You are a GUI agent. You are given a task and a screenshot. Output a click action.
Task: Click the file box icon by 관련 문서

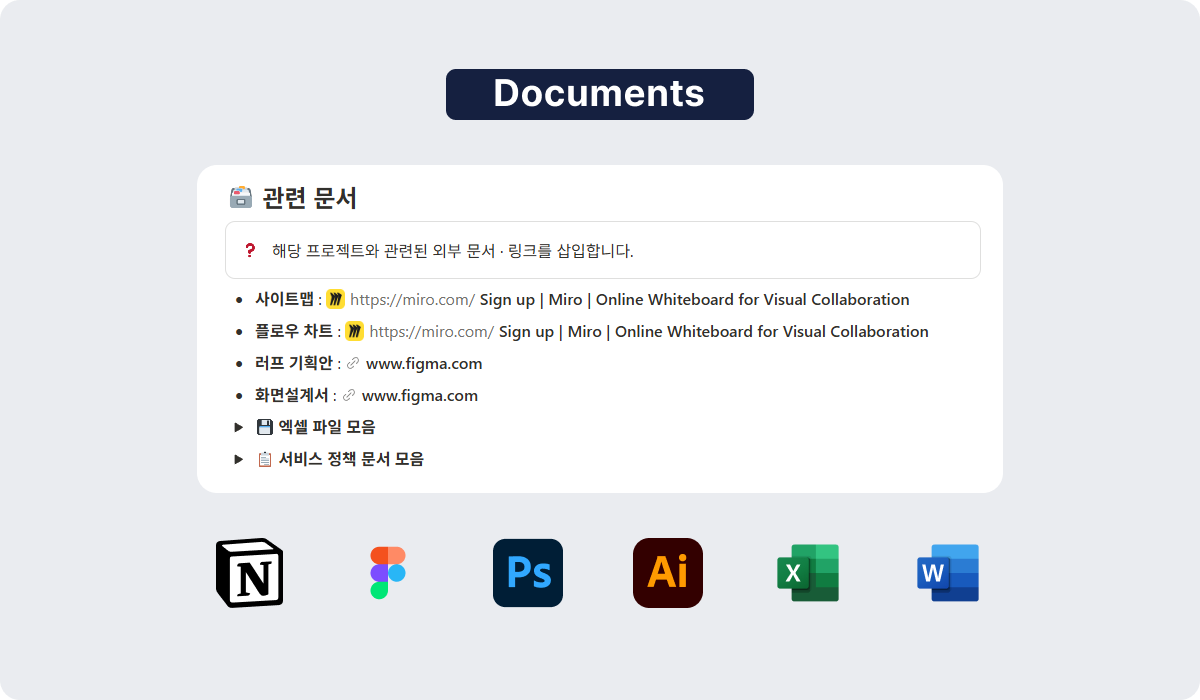(x=241, y=197)
